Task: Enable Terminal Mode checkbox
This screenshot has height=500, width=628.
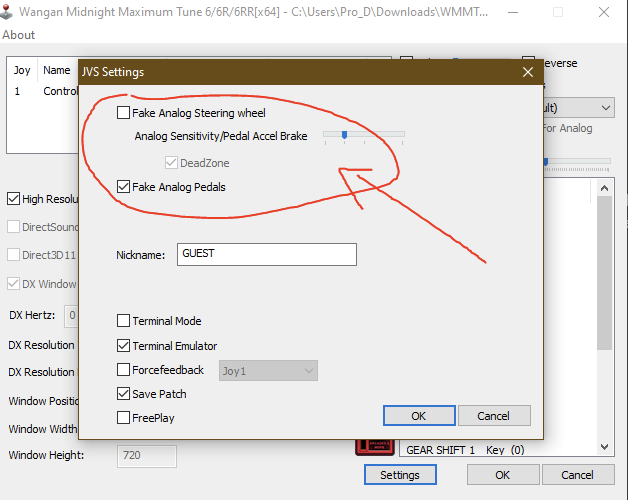Action: click(123, 321)
